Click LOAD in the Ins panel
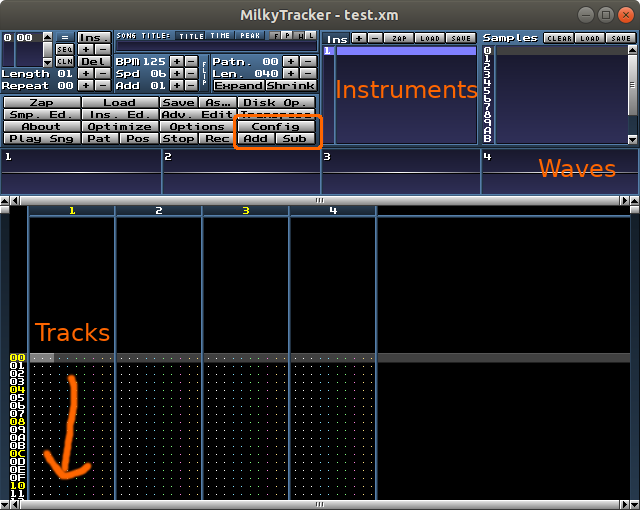 tap(430, 38)
